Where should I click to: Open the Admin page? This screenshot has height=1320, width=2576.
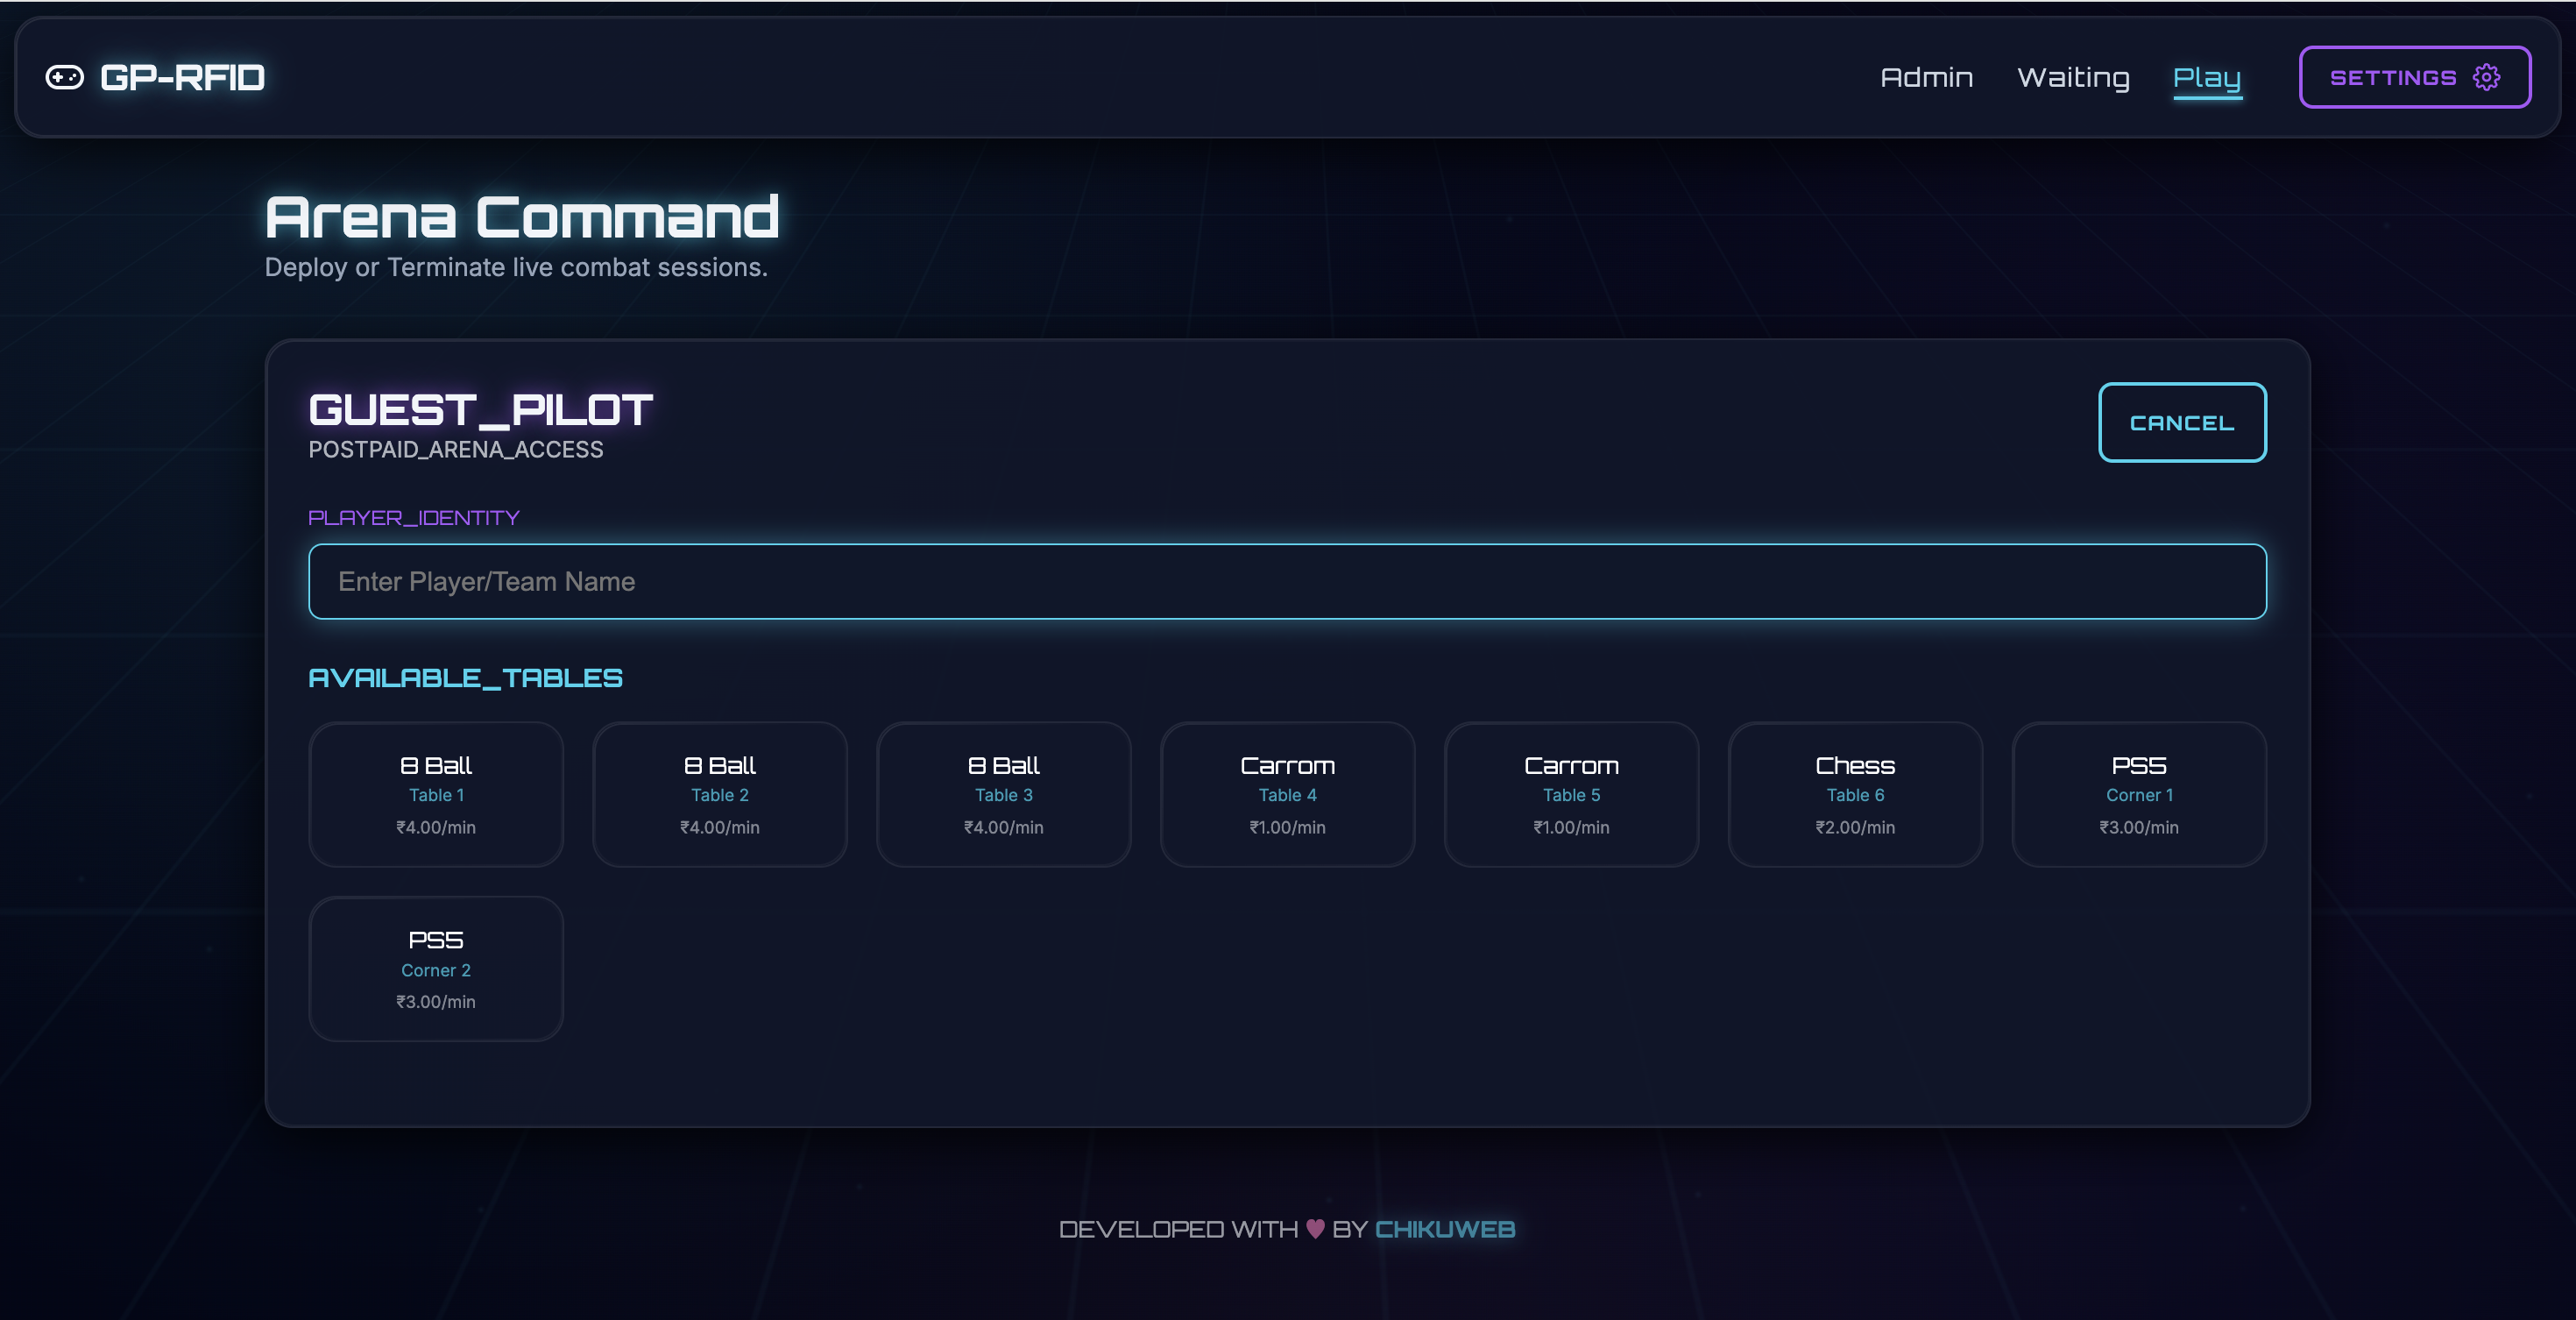[x=1926, y=77]
